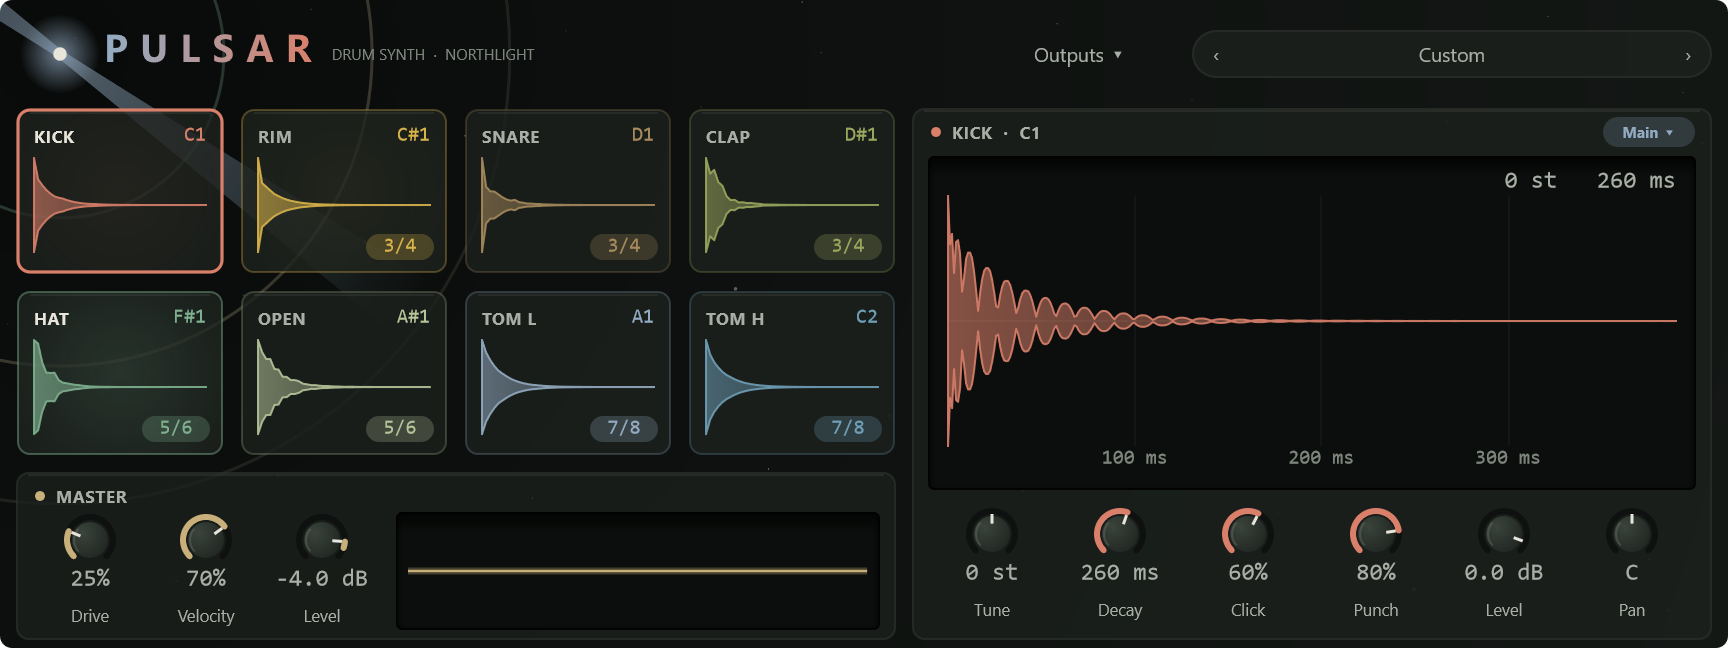The height and width of the screenshot is (648, 1728).
Task: Click the 5/6 badge on HAT pad
Action: point(176,428)
